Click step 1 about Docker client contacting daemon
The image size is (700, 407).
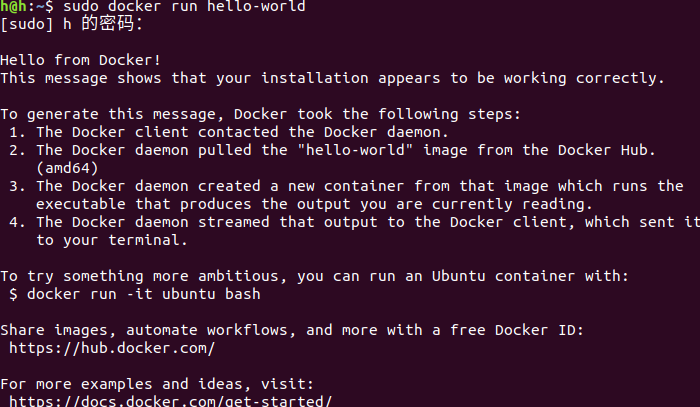(229, 132)
